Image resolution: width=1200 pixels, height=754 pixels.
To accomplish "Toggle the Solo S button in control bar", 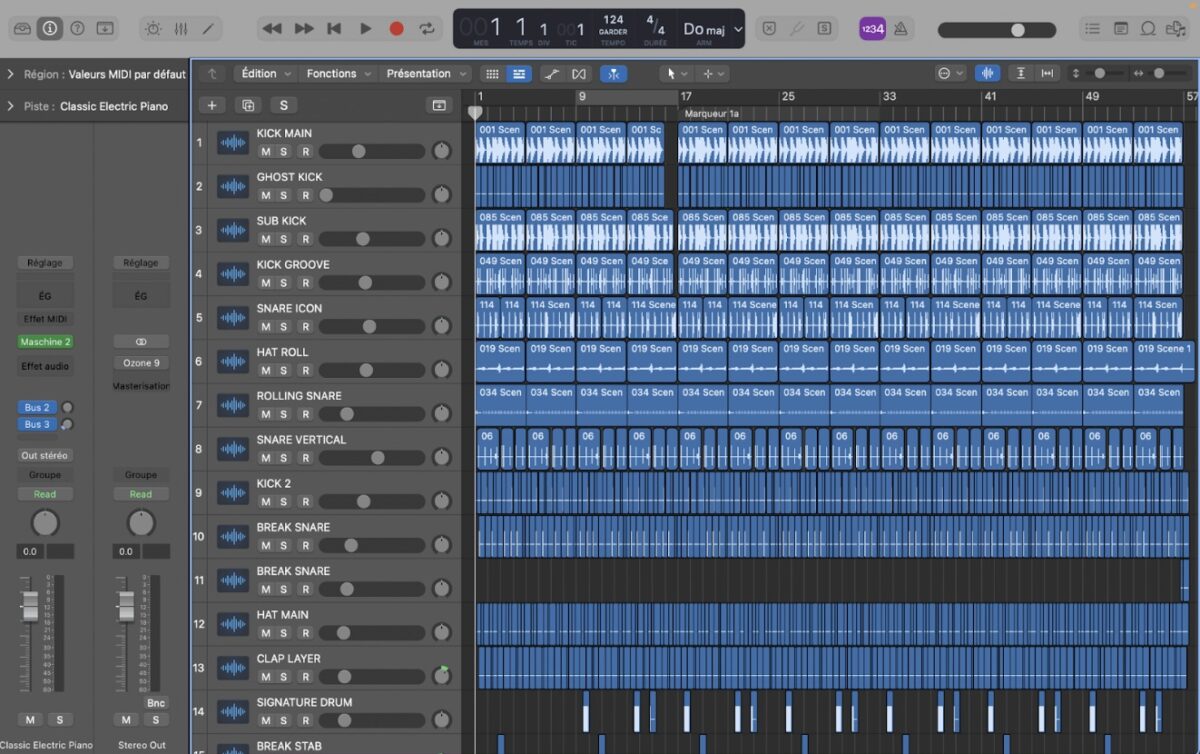I will point(823,29).
